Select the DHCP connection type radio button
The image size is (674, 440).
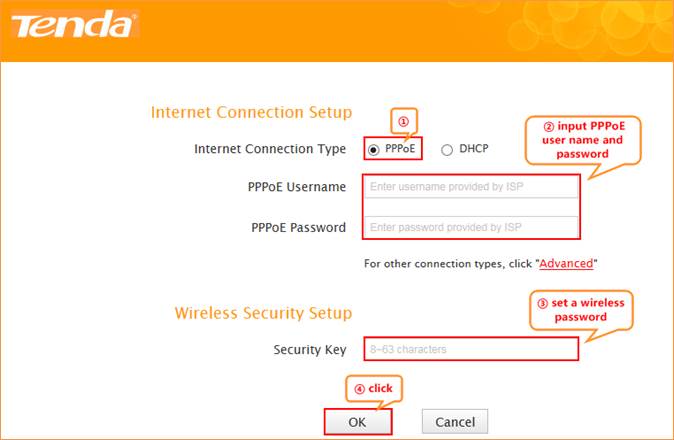pyautogui.click(x=447, y=150)
